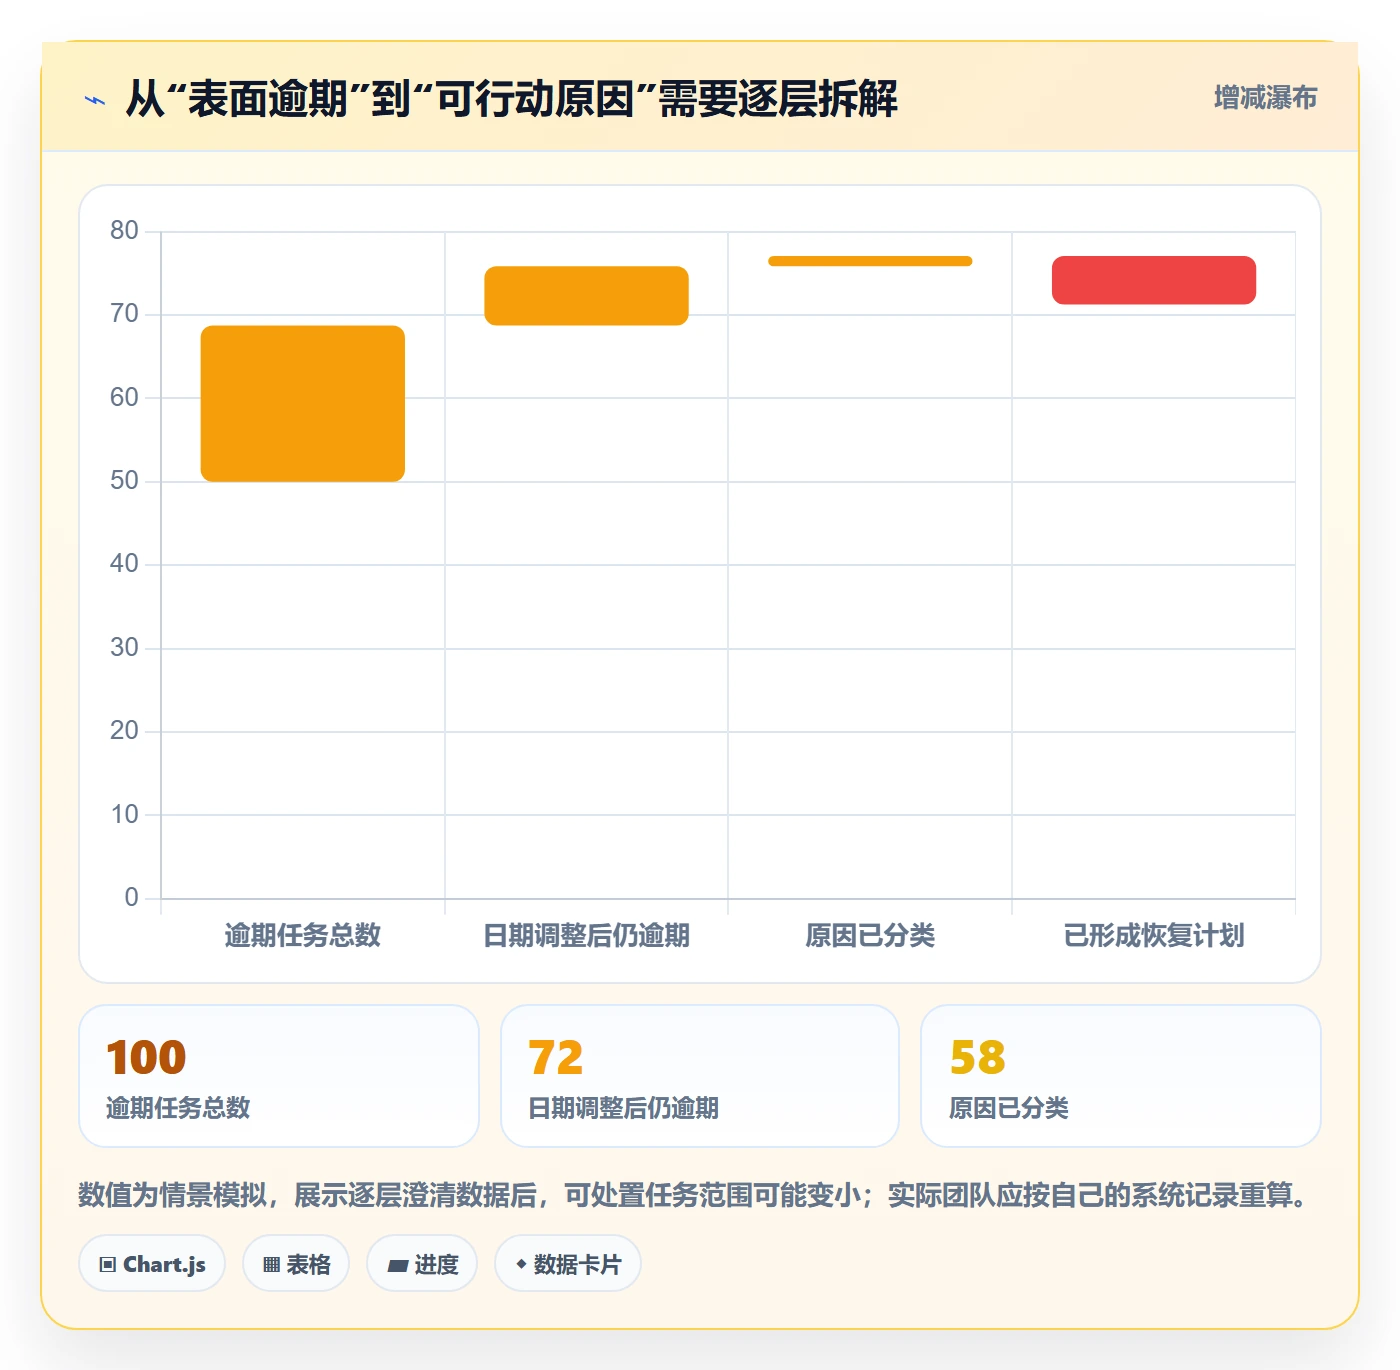Click the lightning bolt icon beside the title

pyautogui.click(x=95, y=100)
